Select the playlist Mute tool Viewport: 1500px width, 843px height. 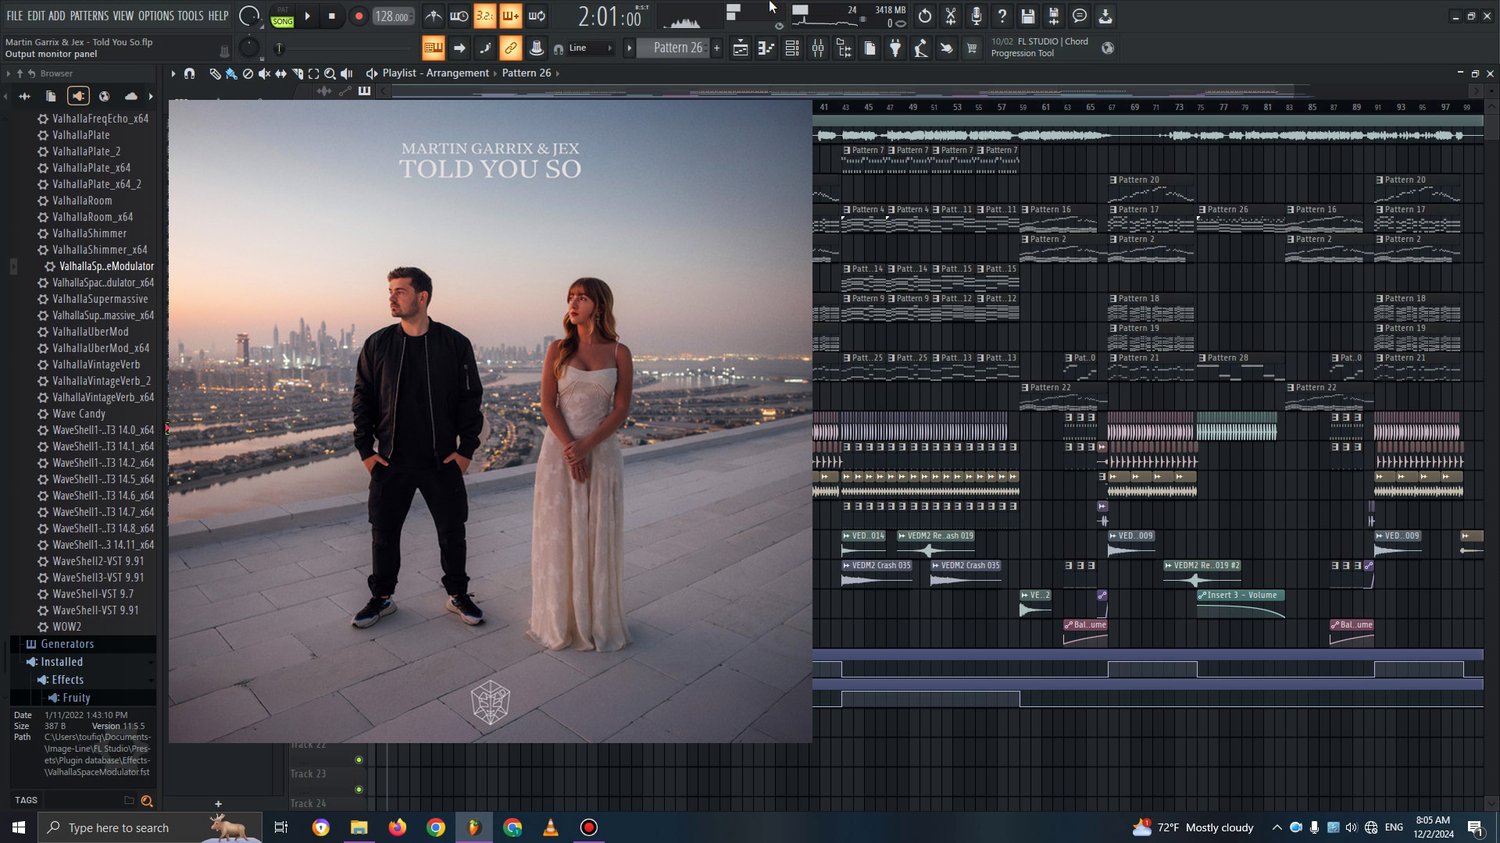tap(264, 73)
